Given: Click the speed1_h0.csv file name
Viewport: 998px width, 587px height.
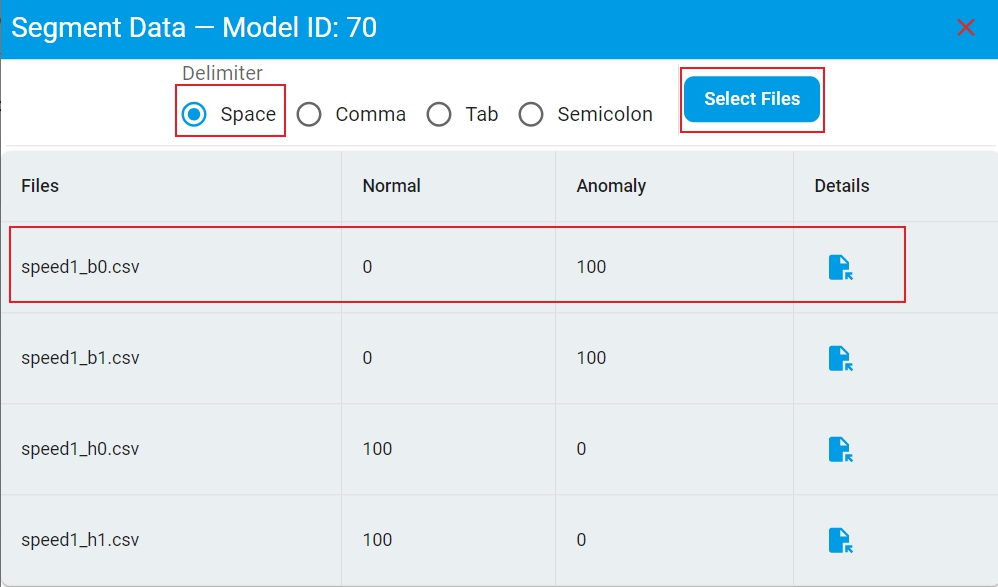Looking at the screenshot, I should click(x=80, y=449).
